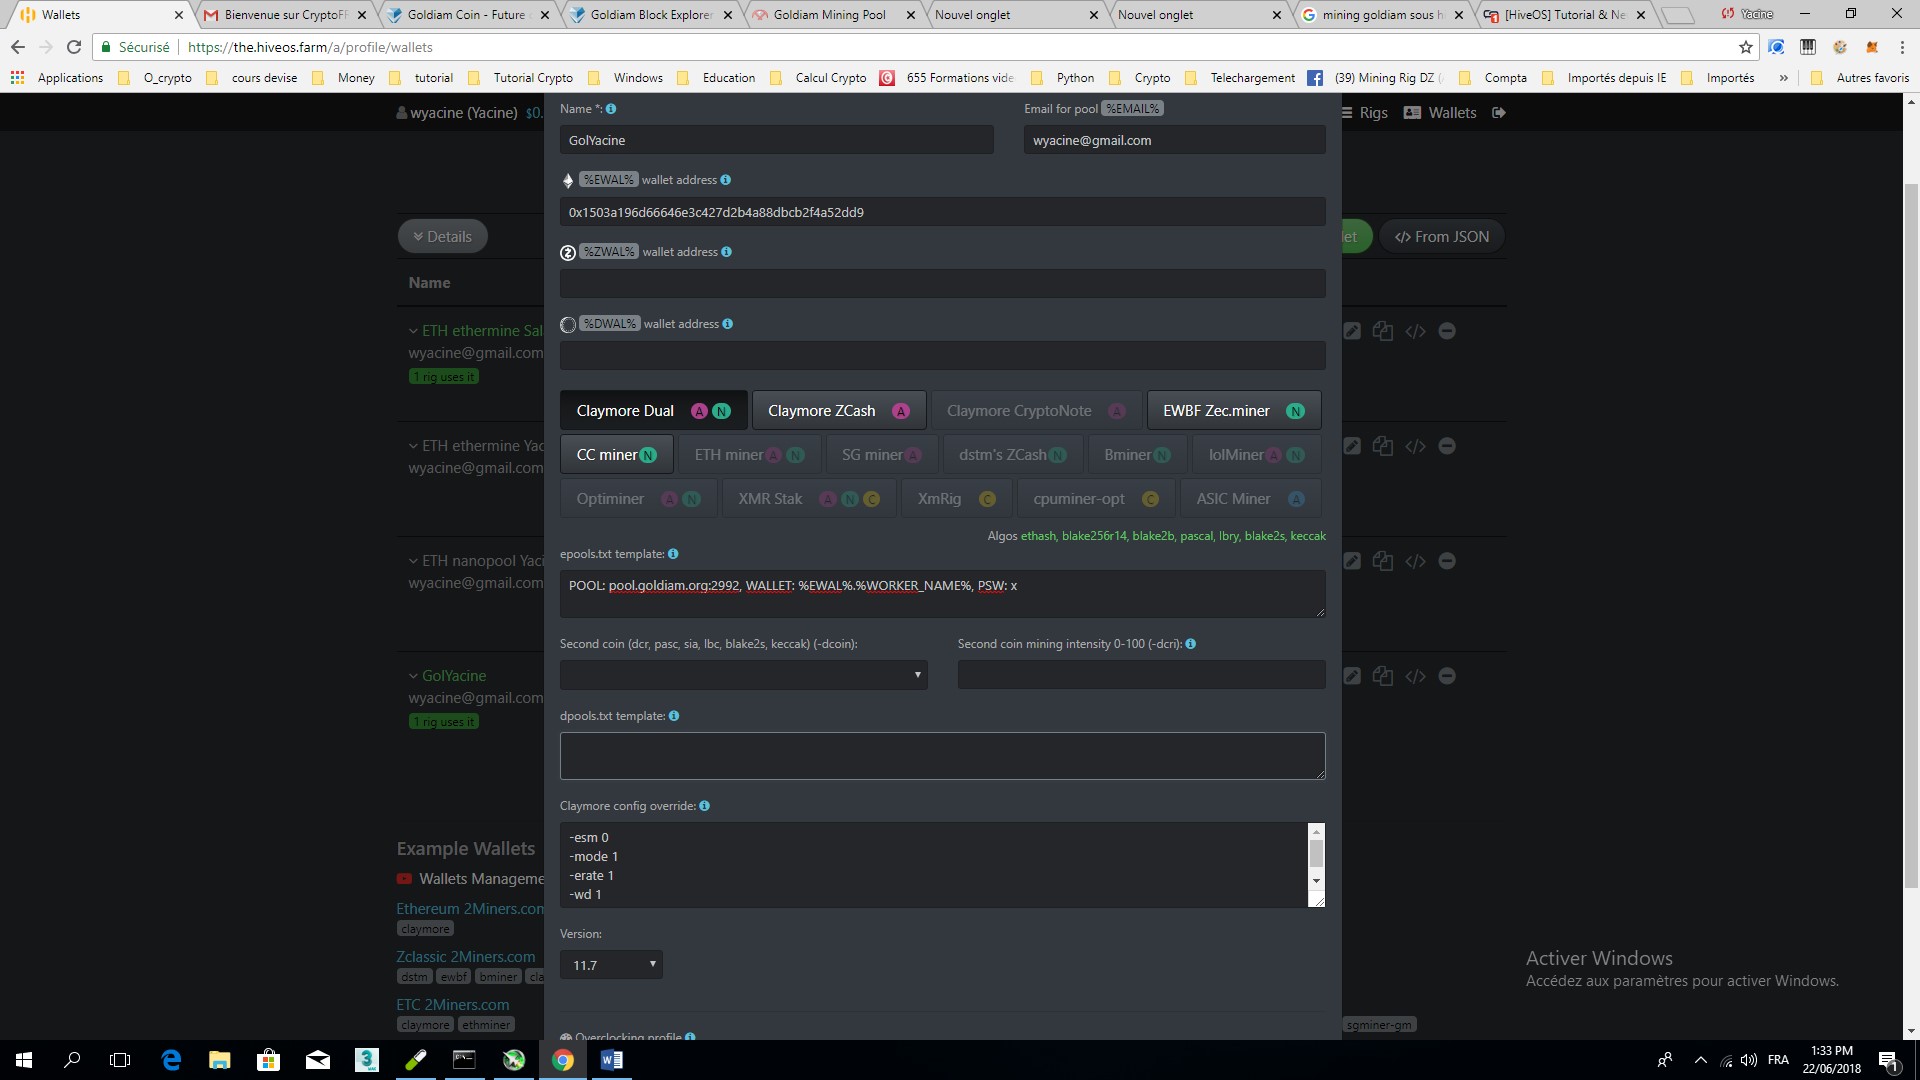Image resolution: width=1920 pixels, height=1080 pixels.
Task: Expand the bookmarks overflow chevron
Action: click(1783, 78)
